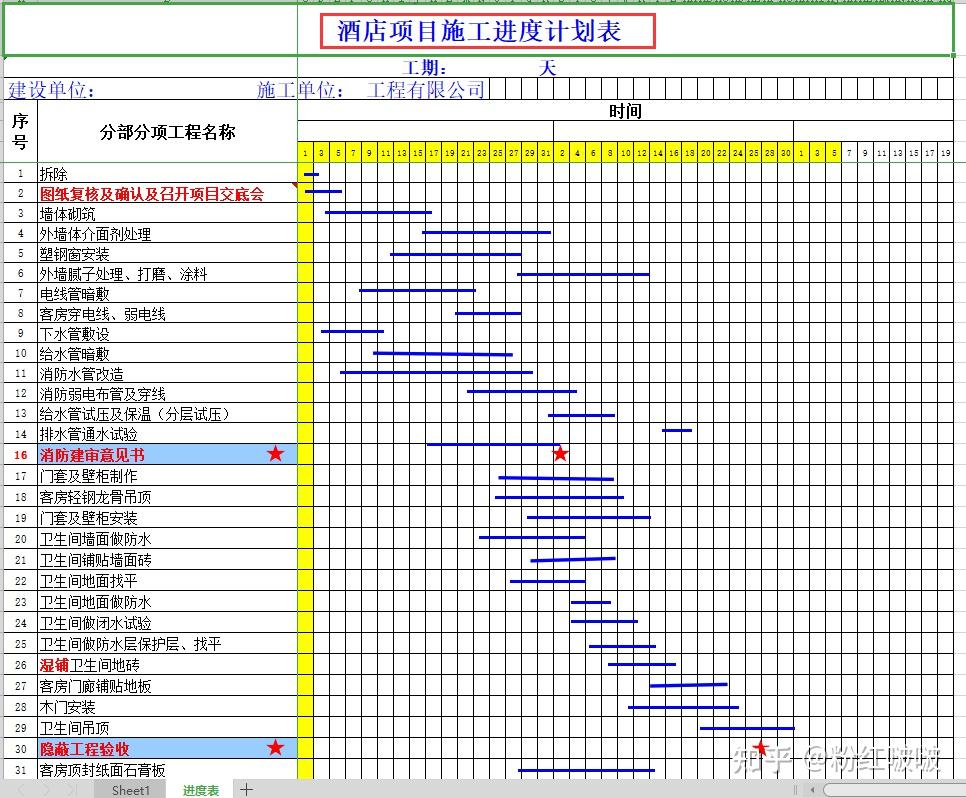Click the 序号 header cell
Image resolution: width=966 pixels, height=798 pixels.
pos(18,131)
